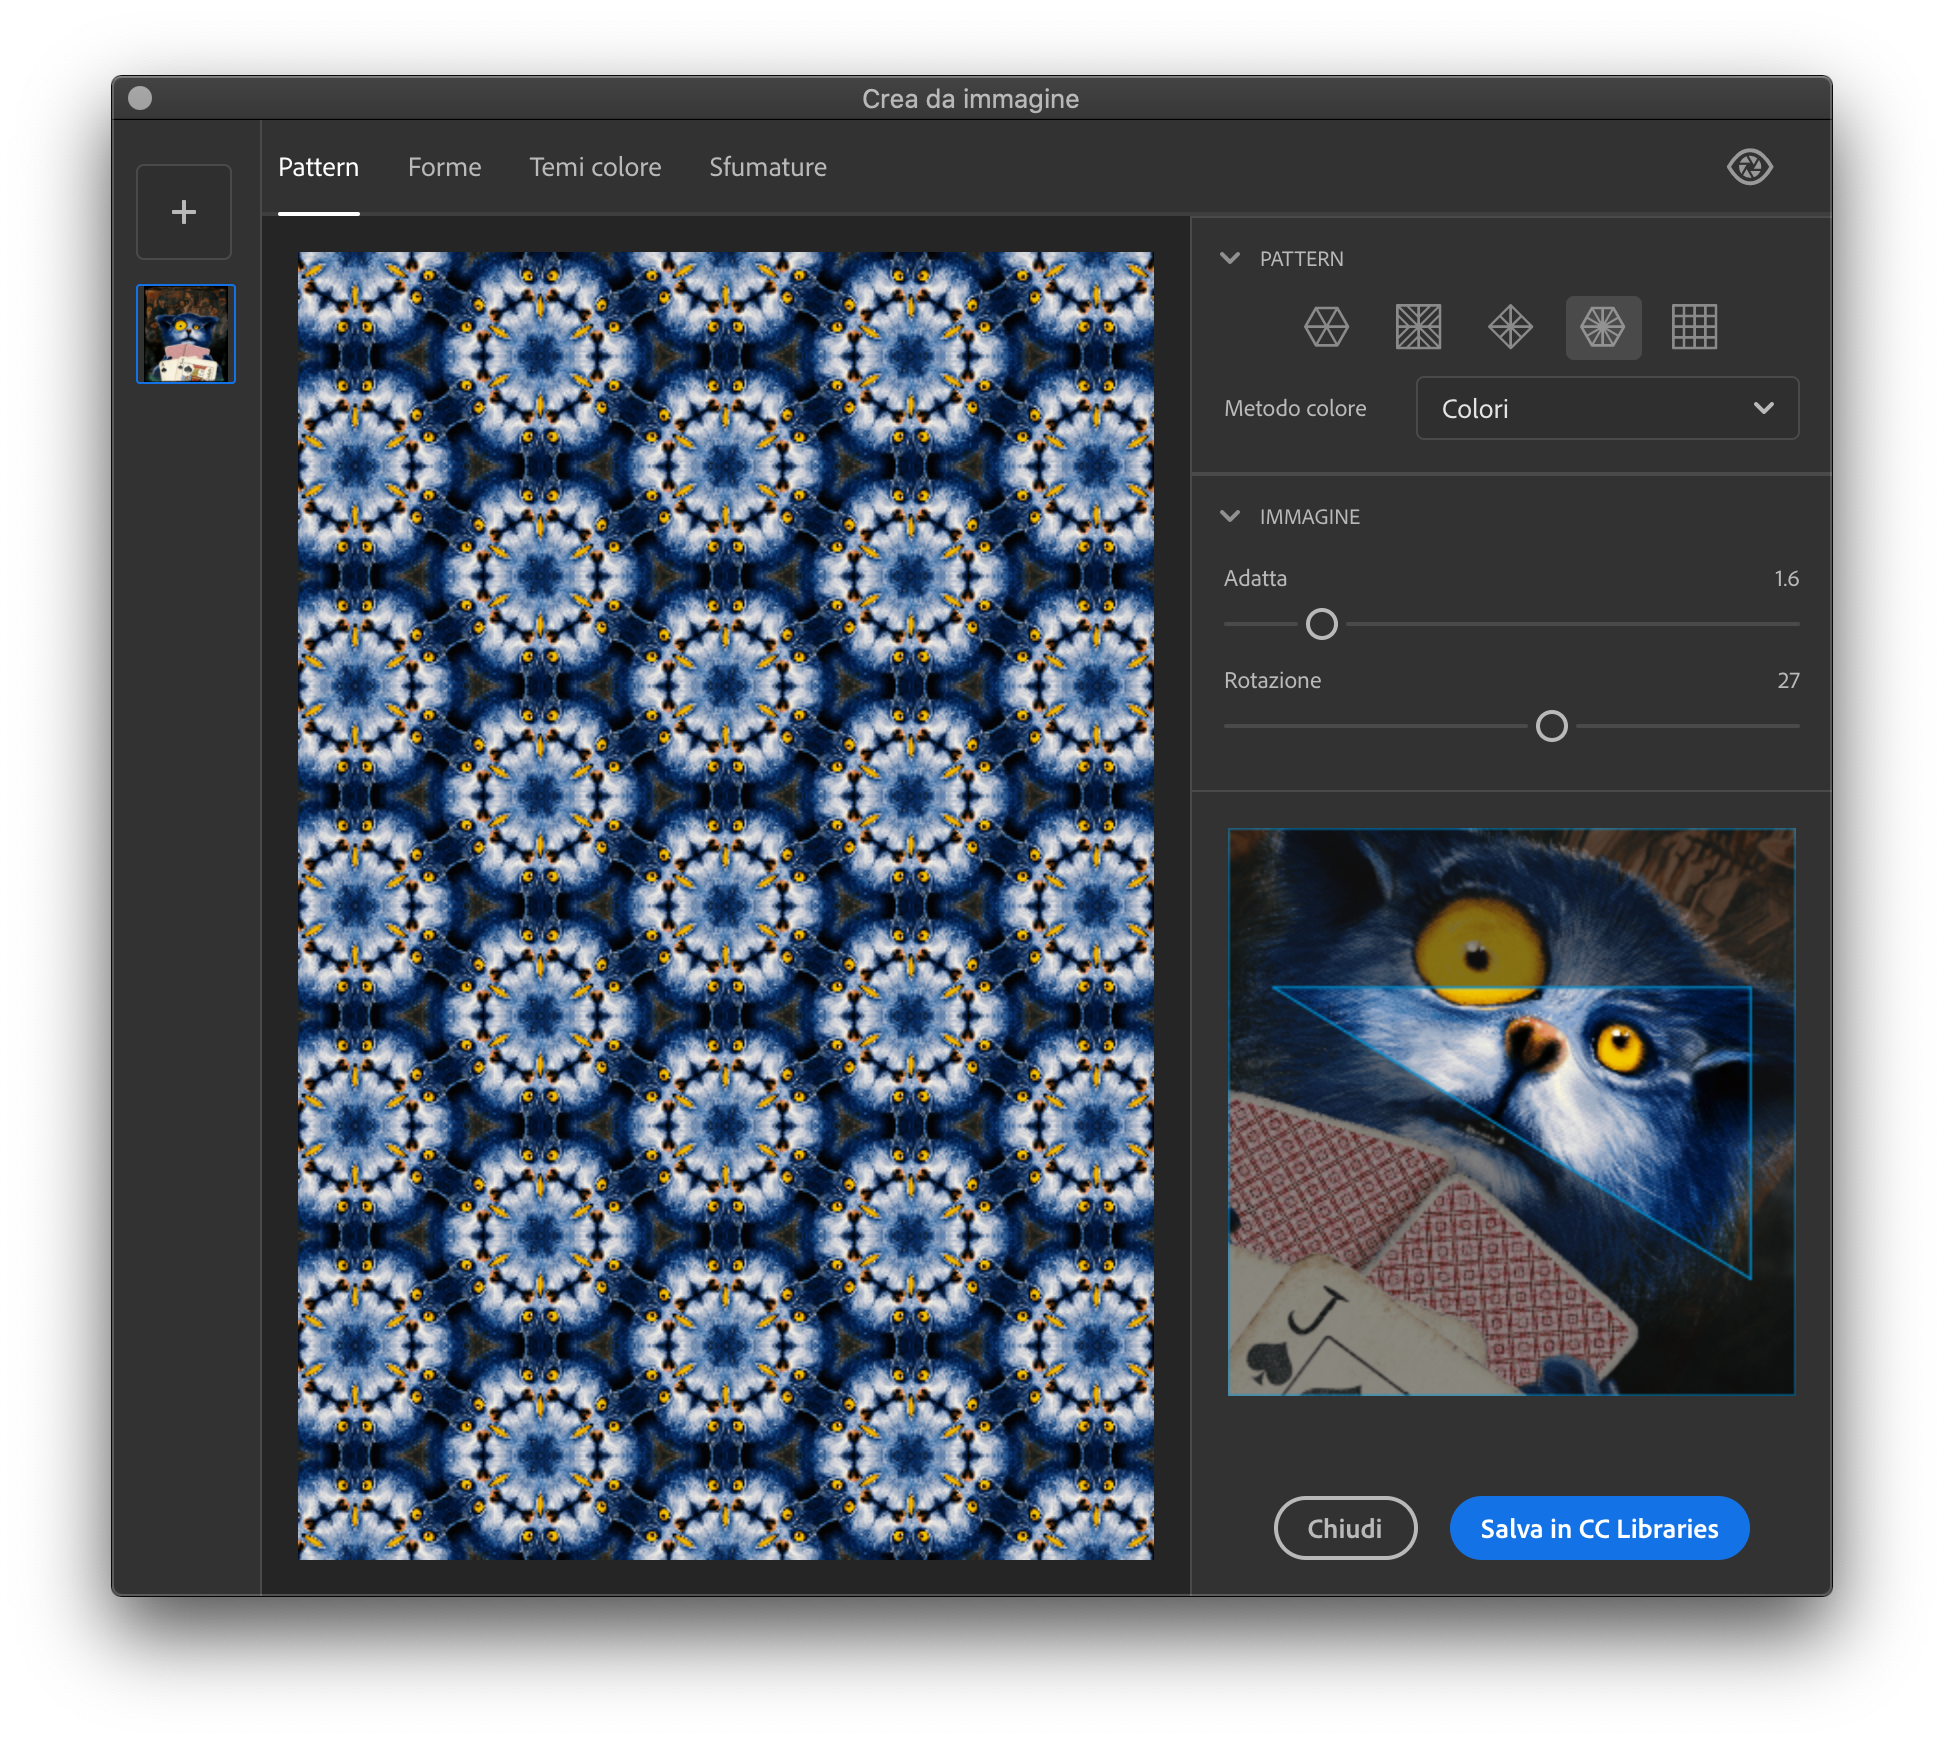Click the Adobe Capture aperture-eye icon
The width and height of the screenshot is (1944, 1744).
(x=1749, y=167)
